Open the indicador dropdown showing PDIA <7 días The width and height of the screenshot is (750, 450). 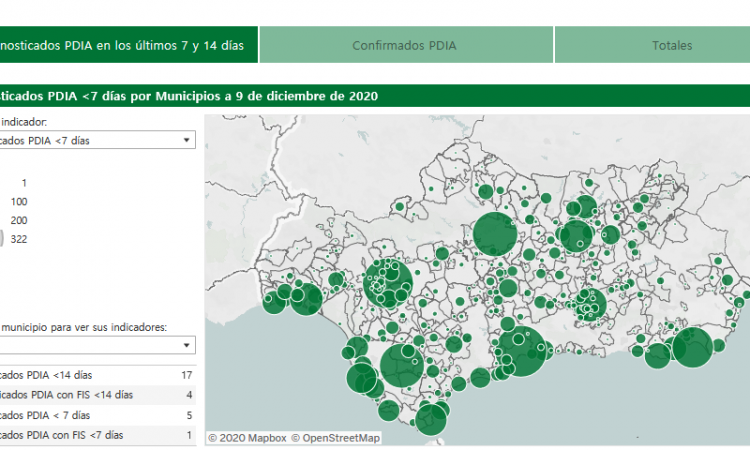pyautogui.click(x=97, y=141)
